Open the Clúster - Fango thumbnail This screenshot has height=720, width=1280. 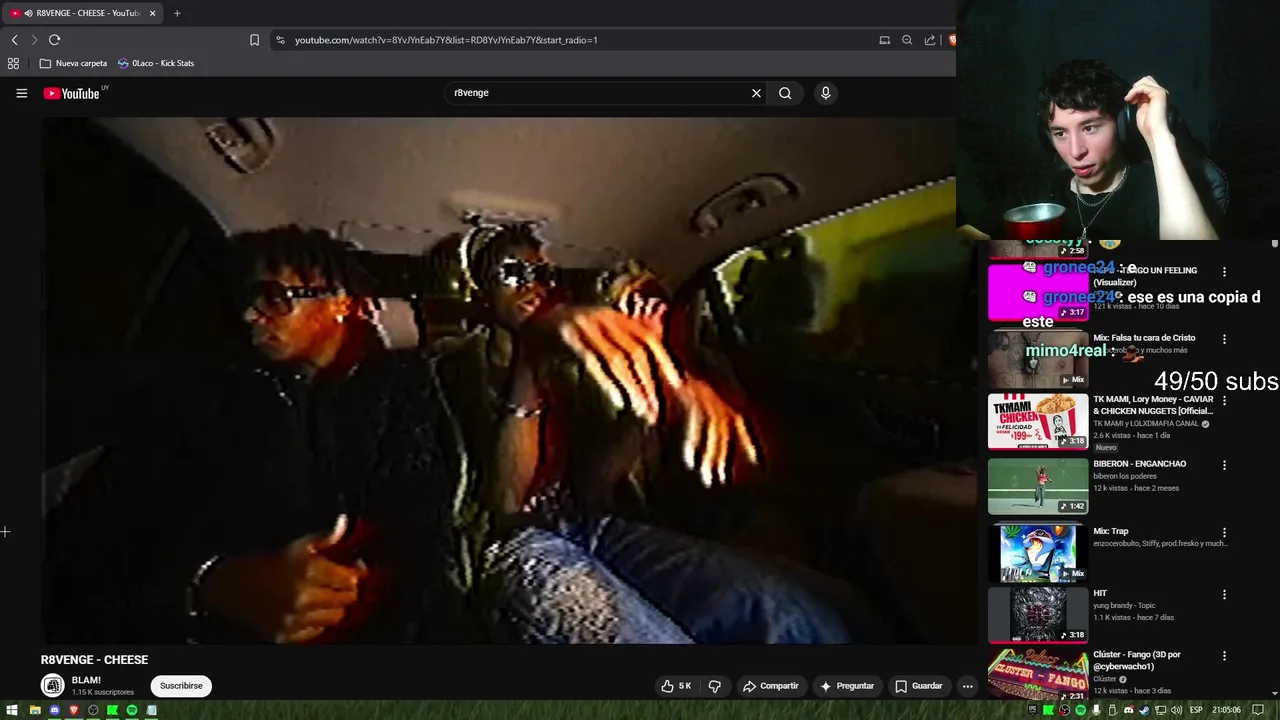tap(1038, 674)
